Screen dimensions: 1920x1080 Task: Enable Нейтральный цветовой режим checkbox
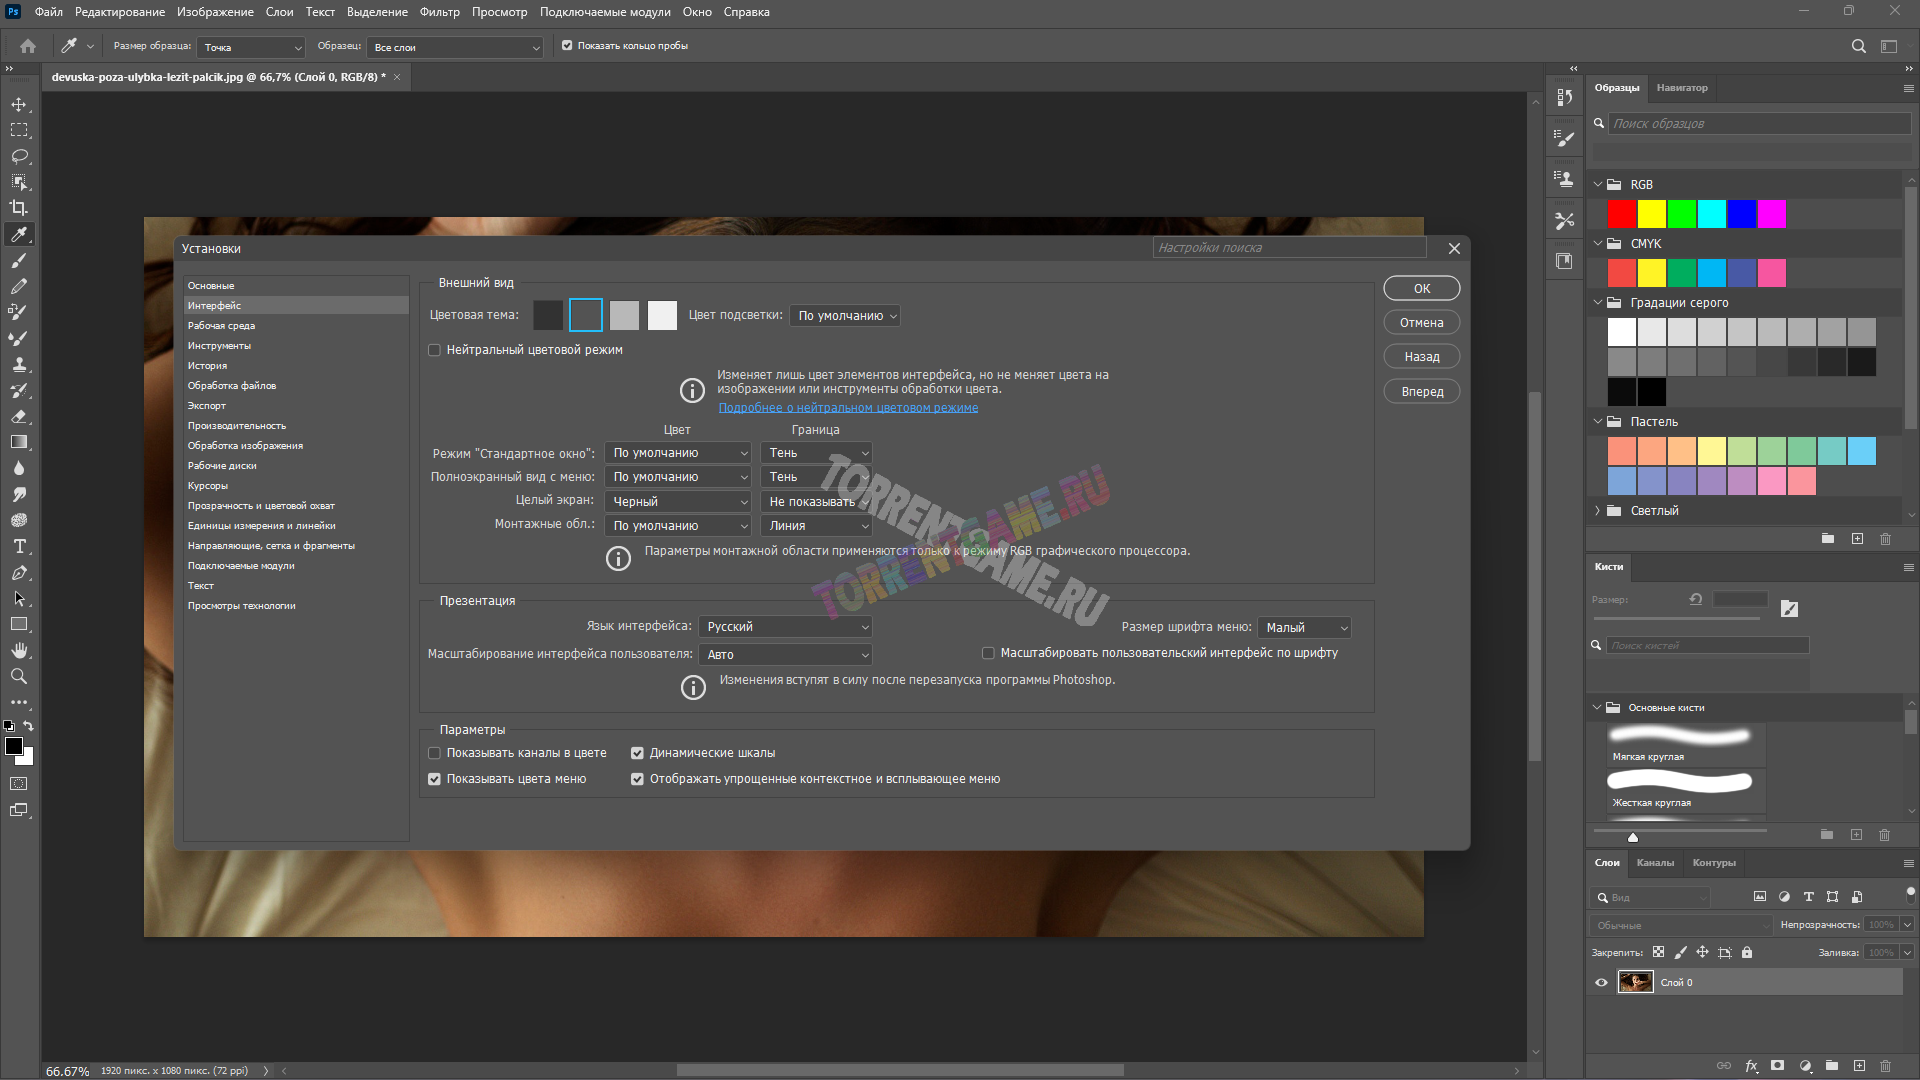435,350
